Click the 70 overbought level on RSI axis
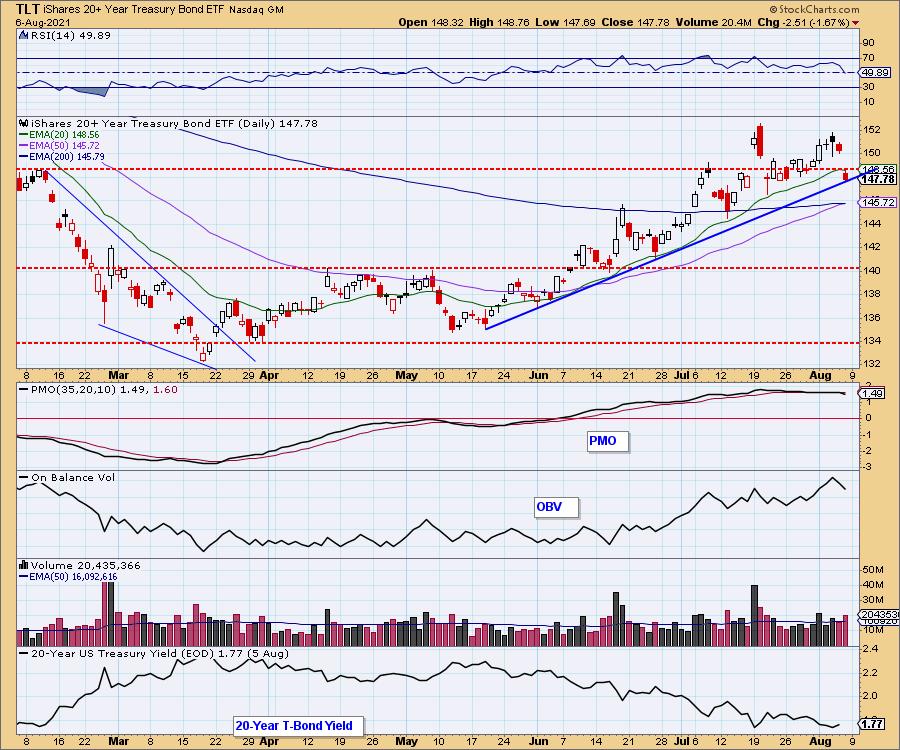Image resolution: width=900 pixels, height=750 pixels. pos(868,58)
